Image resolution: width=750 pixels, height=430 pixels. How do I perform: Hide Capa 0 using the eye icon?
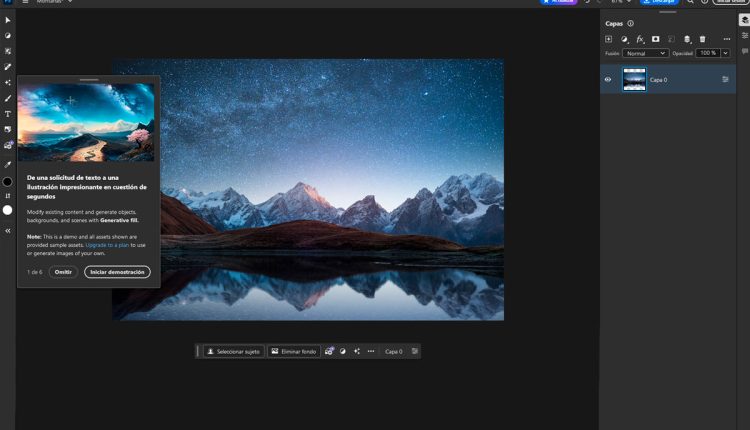coord(607,80)
